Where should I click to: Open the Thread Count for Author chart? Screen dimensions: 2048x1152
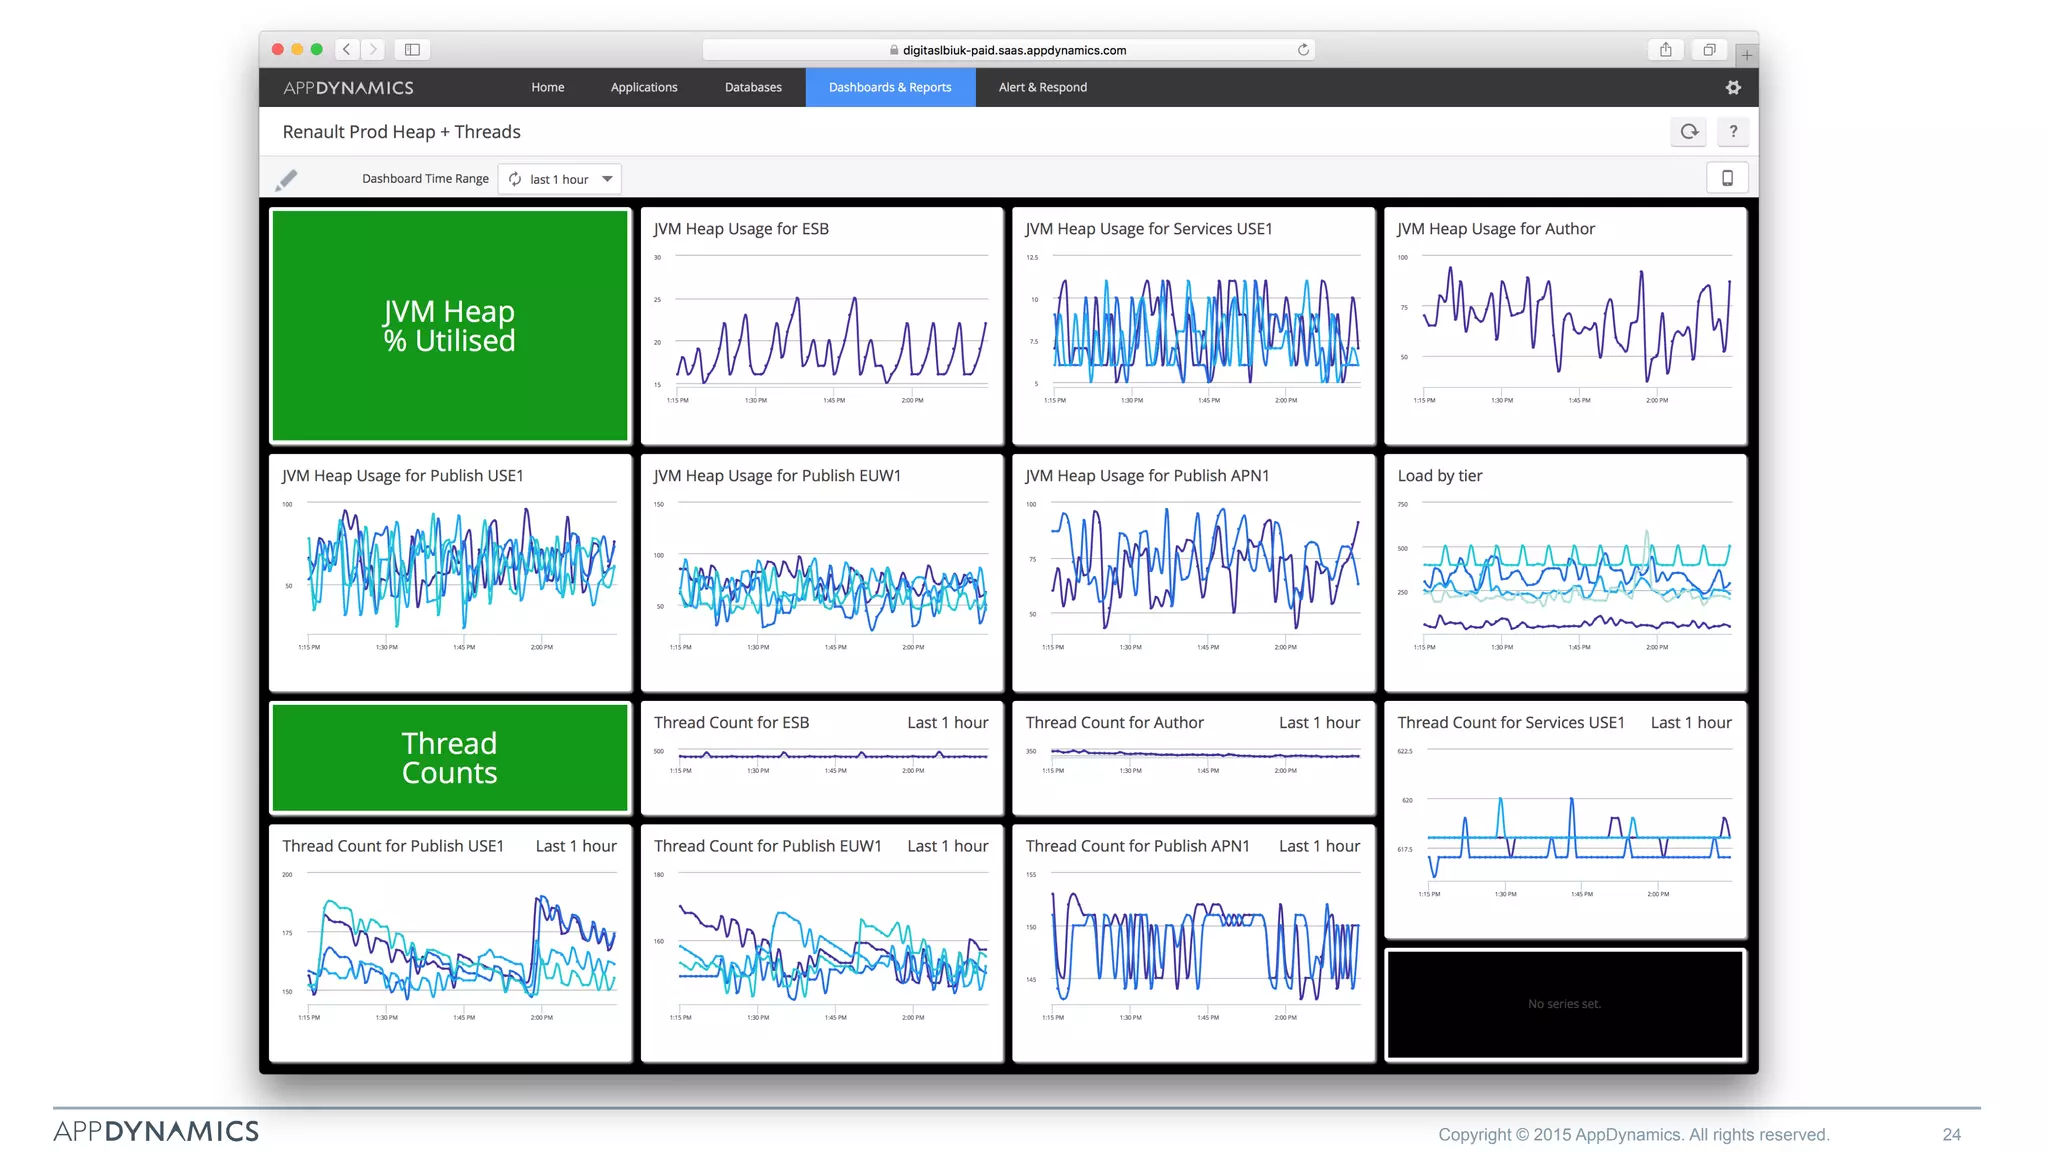[x=1194, y=758]
